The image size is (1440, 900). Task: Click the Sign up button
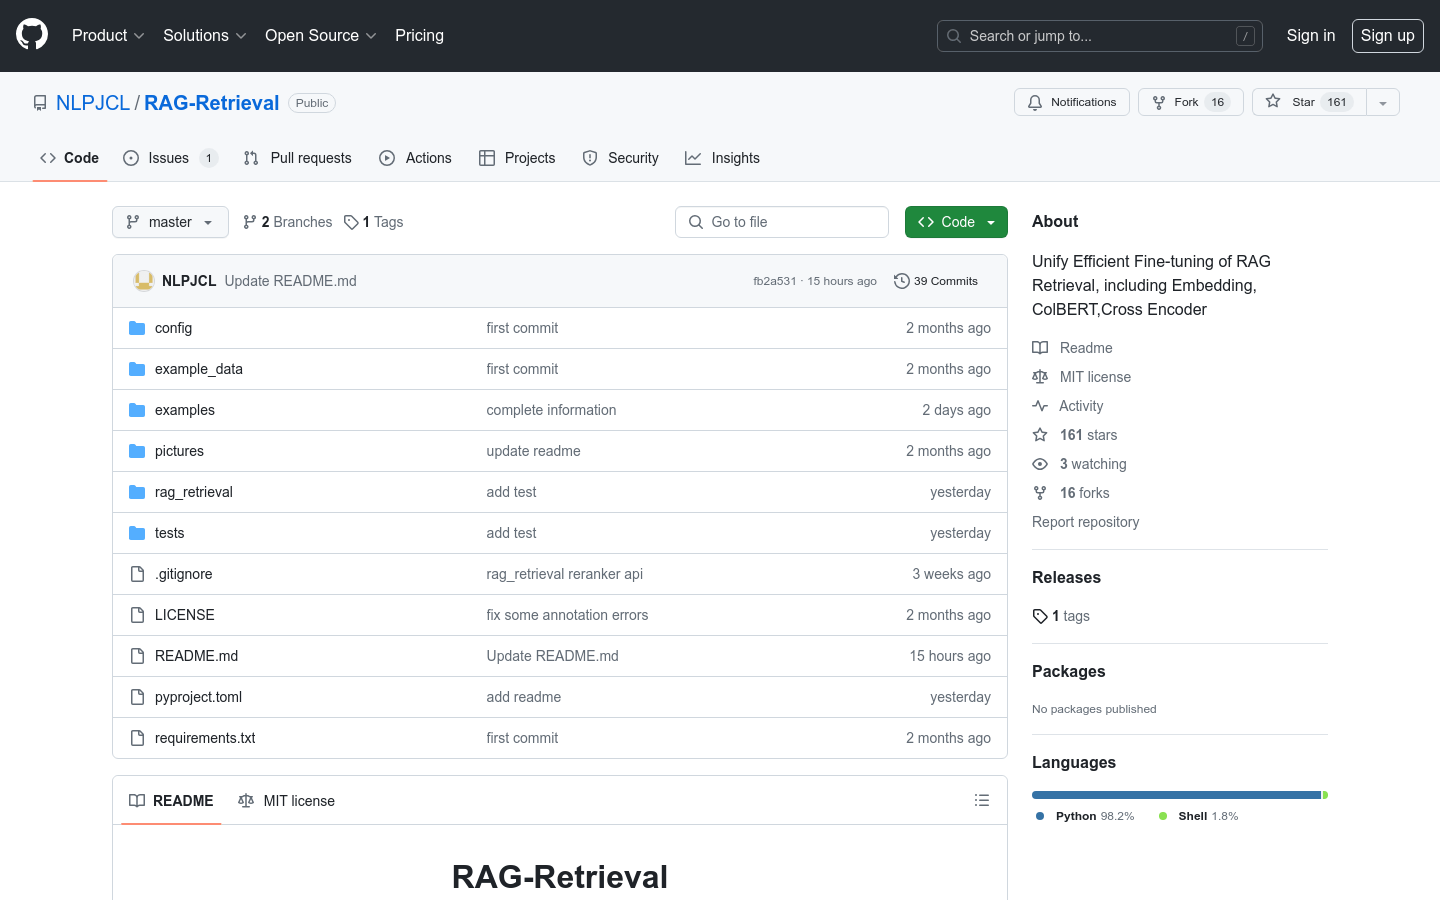tap(1387, 35)
